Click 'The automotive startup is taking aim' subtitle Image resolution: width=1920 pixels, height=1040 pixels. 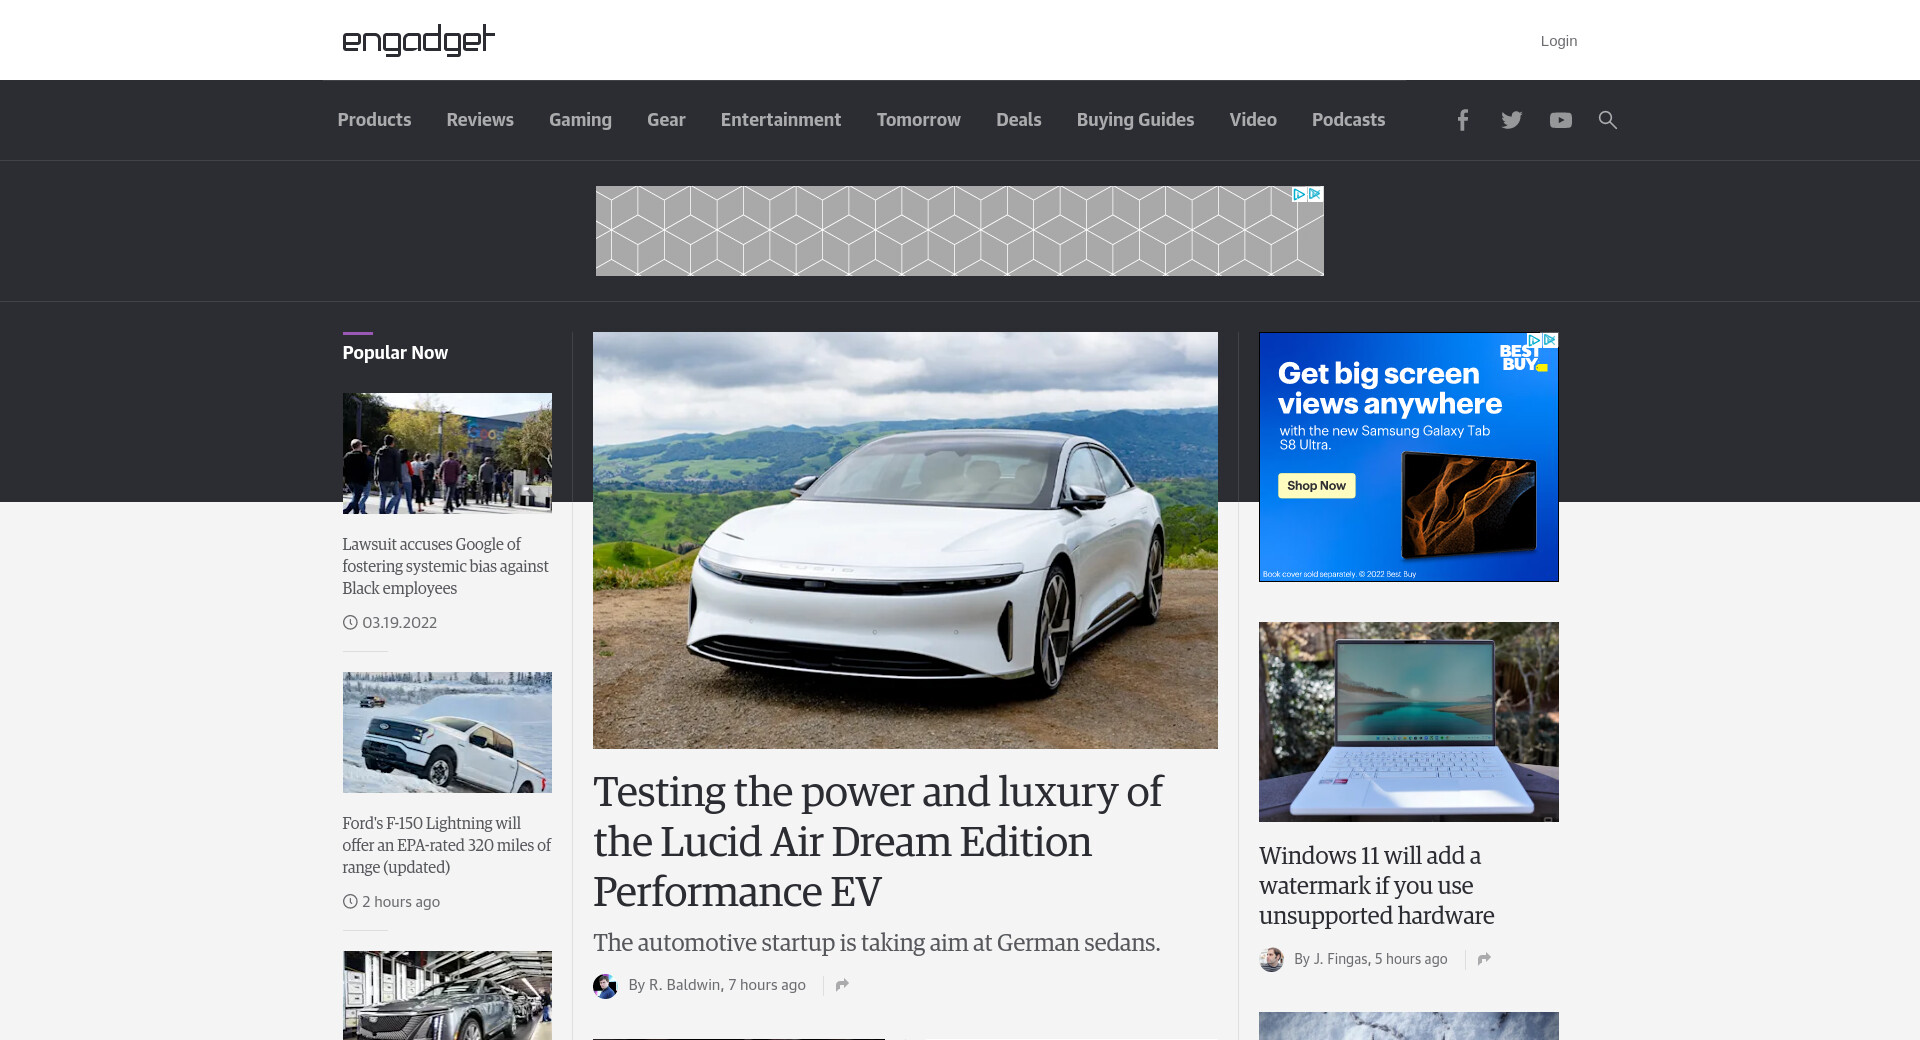tap(876, 943)
